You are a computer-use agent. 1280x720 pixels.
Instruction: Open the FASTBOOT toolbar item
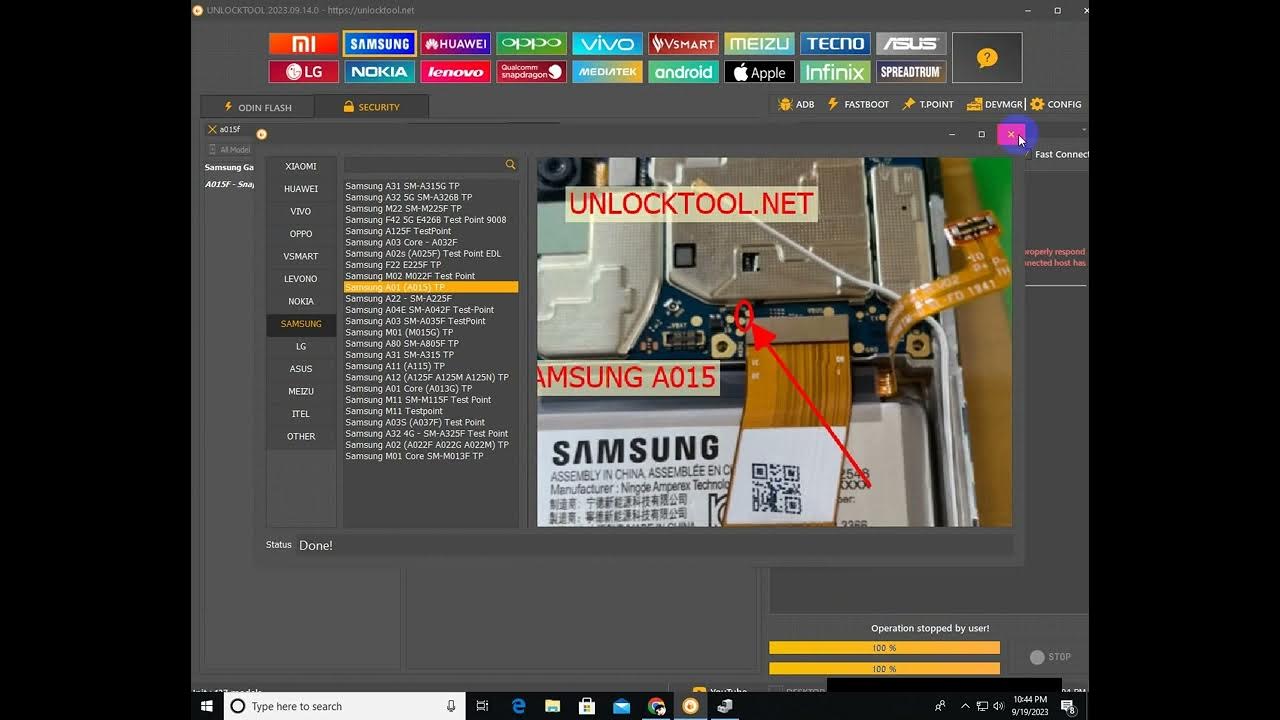(858, 104)
